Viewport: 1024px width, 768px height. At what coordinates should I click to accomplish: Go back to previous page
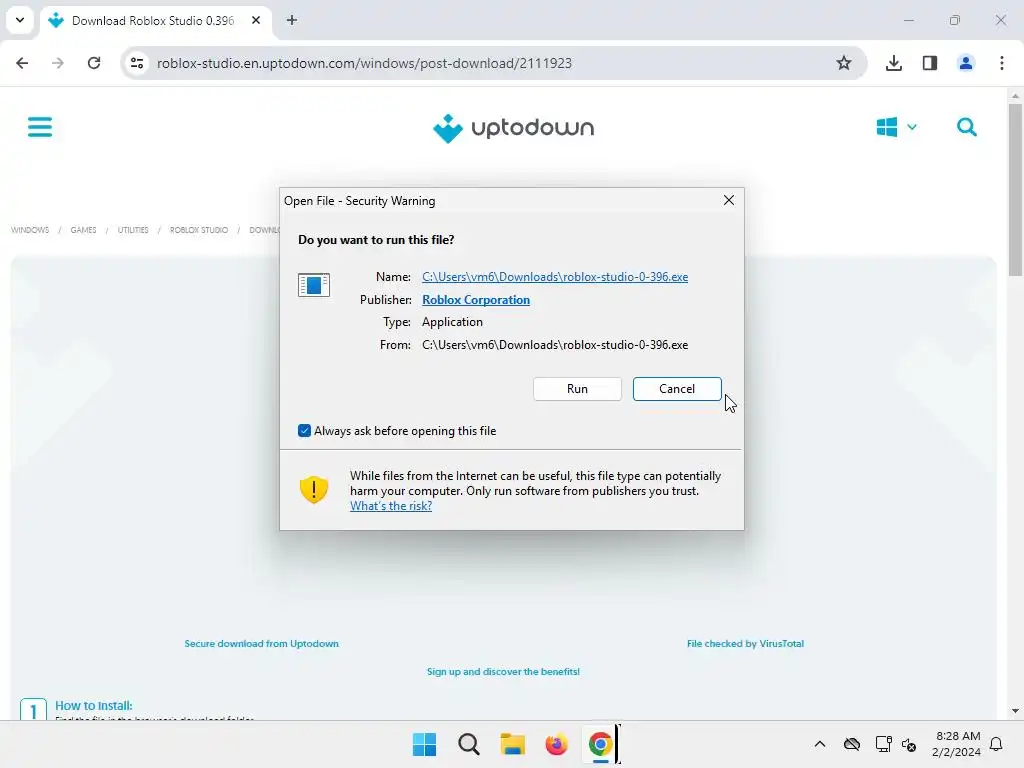click(22, 63)
